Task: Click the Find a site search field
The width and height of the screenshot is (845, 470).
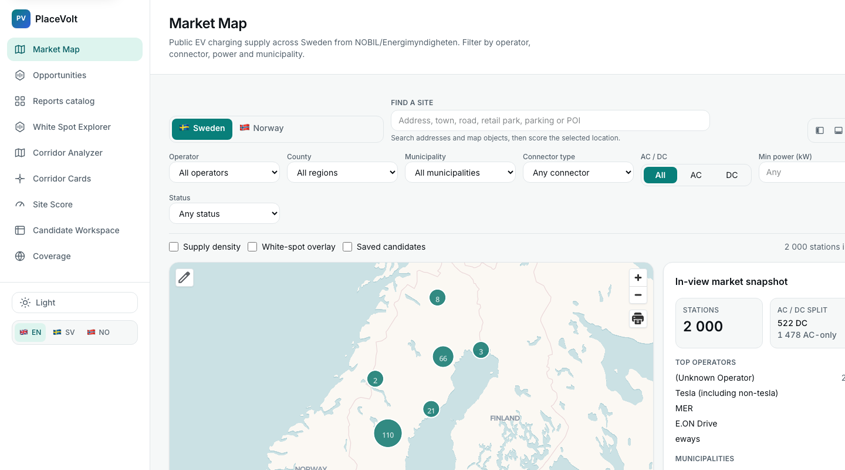Action: pos(550,121)
